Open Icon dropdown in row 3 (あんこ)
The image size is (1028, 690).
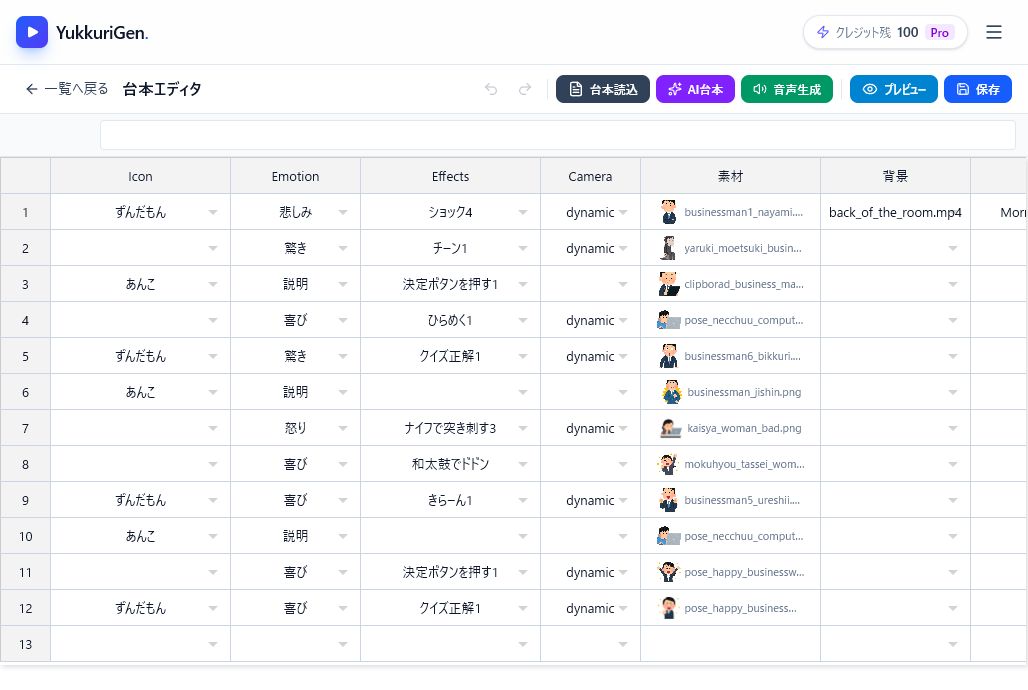click(212, 285)
